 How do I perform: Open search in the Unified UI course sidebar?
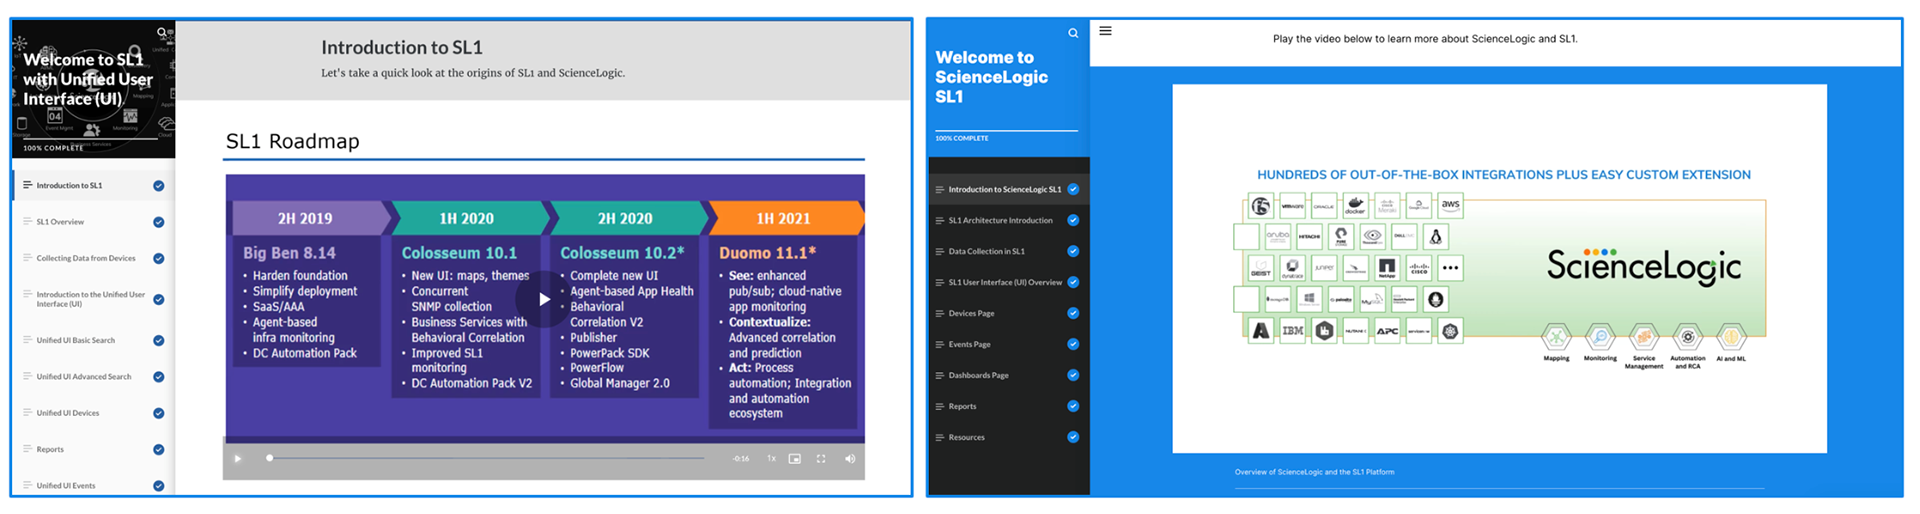click(162, 32)
